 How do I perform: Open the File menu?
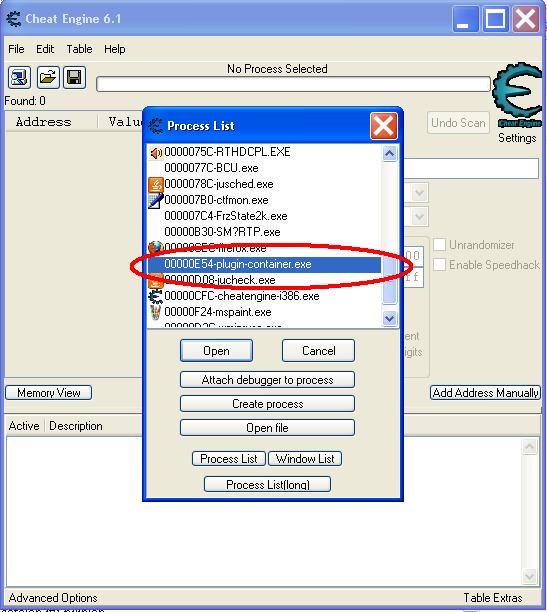(x=16, y=49)
